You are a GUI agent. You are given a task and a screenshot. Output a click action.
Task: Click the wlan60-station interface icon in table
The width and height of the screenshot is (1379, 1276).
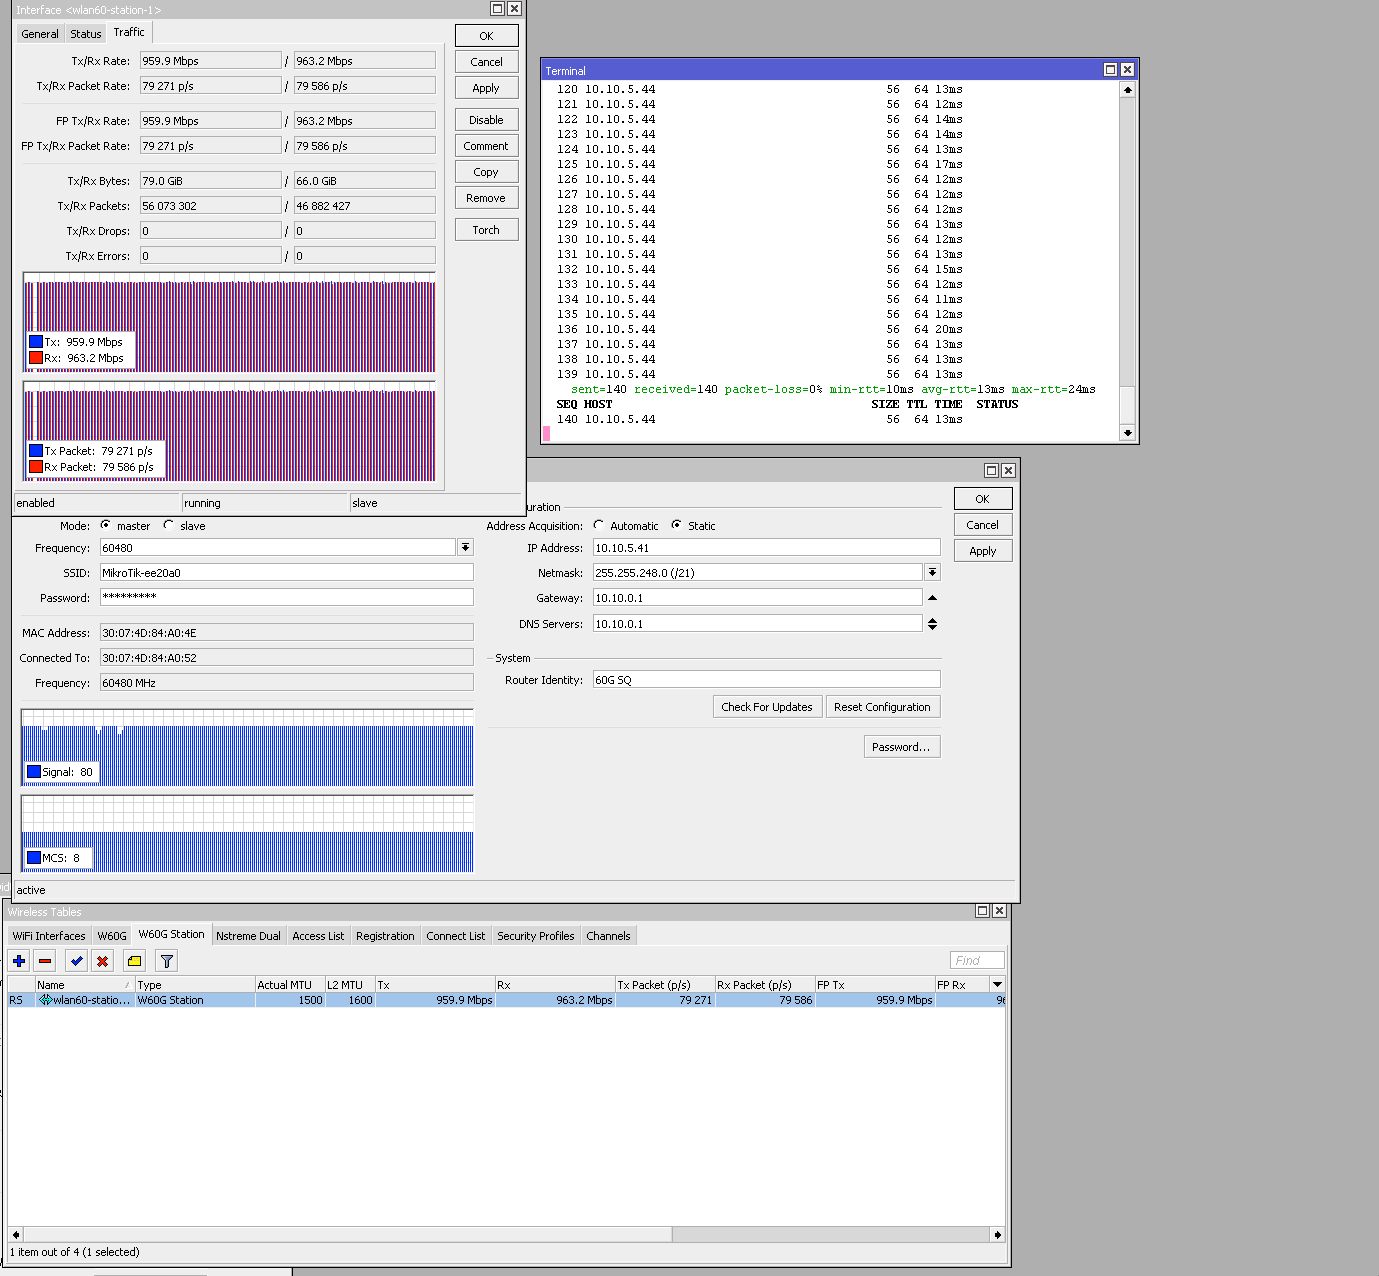tap(45, 1000)
